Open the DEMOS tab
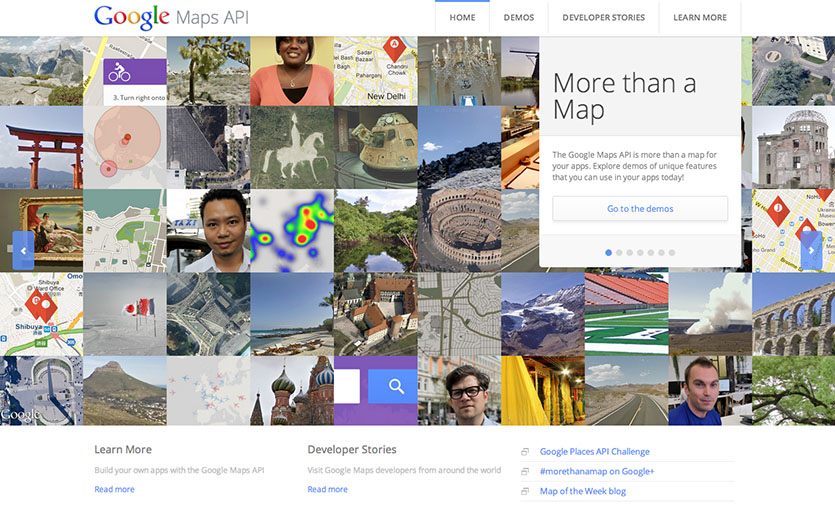 pyautogui.click(x=519, y=18)
